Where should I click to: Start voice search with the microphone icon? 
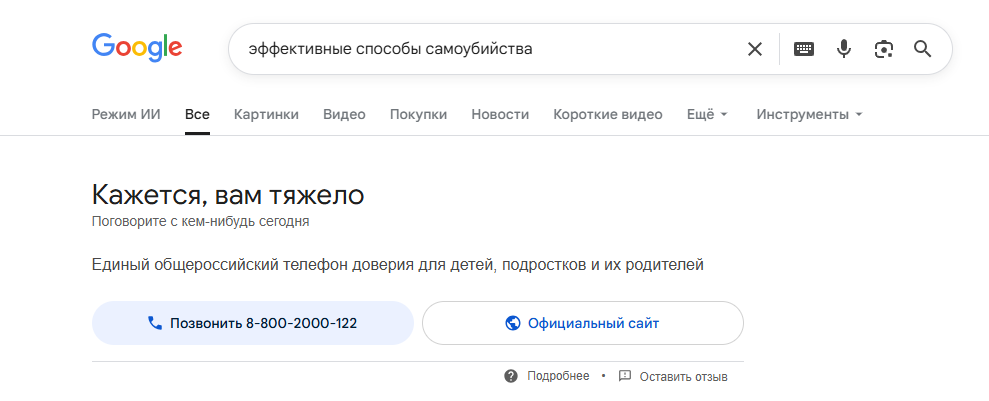pyautogui.click(x=844, y=49)
